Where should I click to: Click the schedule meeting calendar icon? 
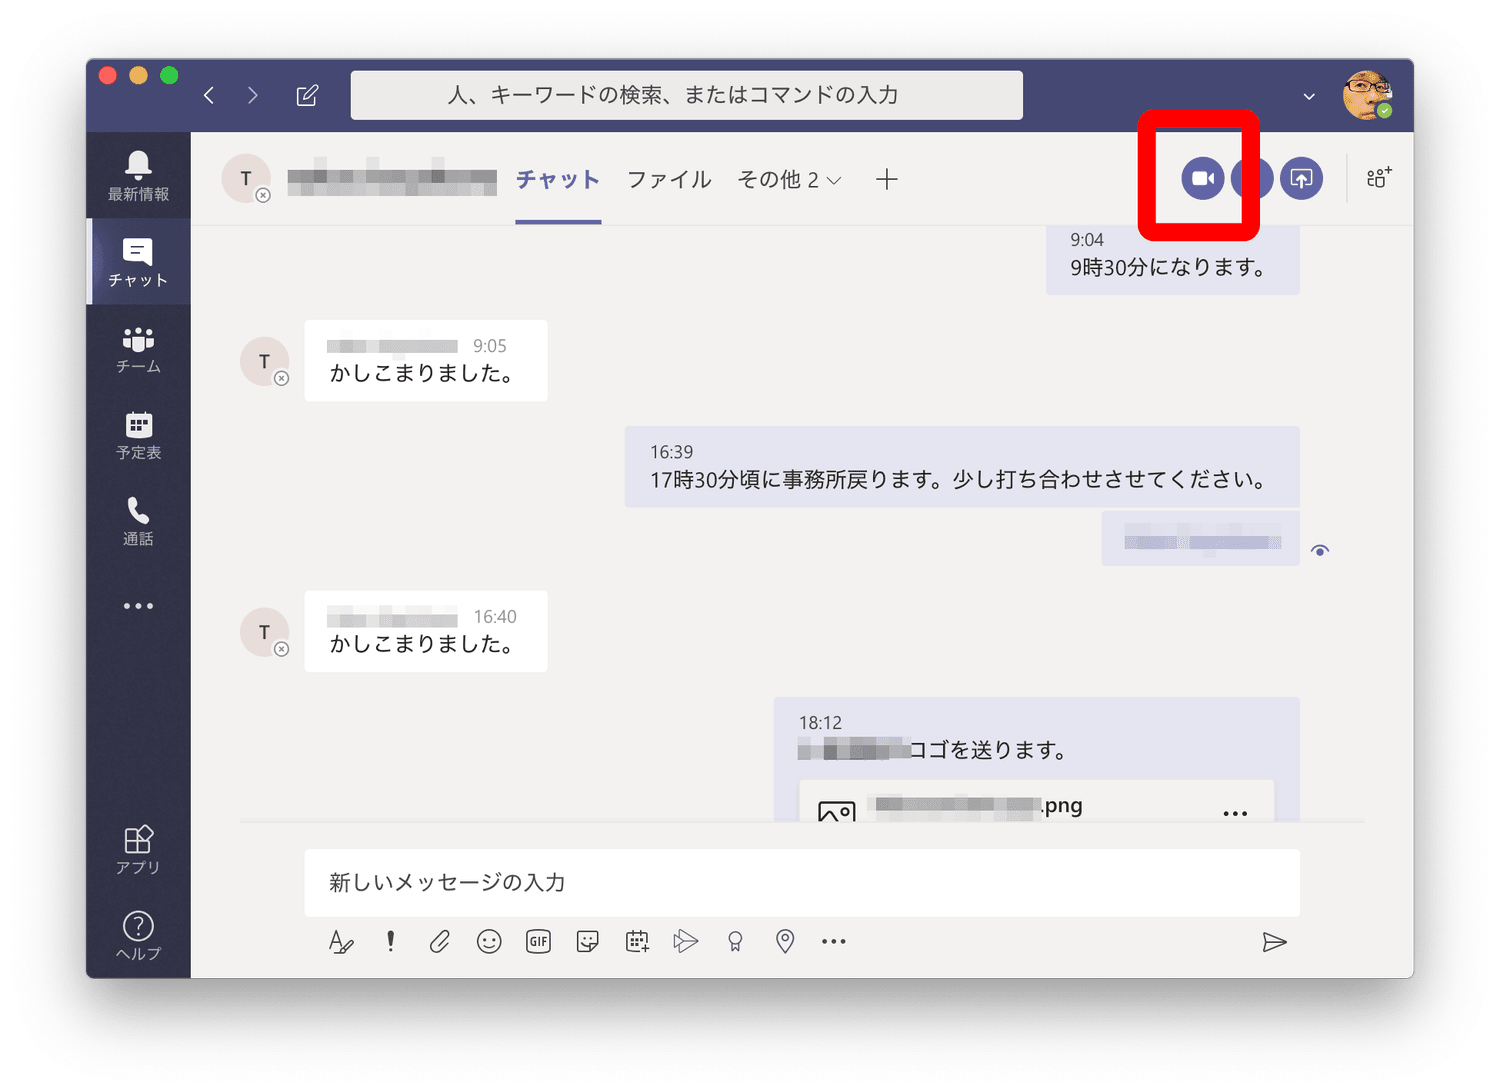(637, 941)
